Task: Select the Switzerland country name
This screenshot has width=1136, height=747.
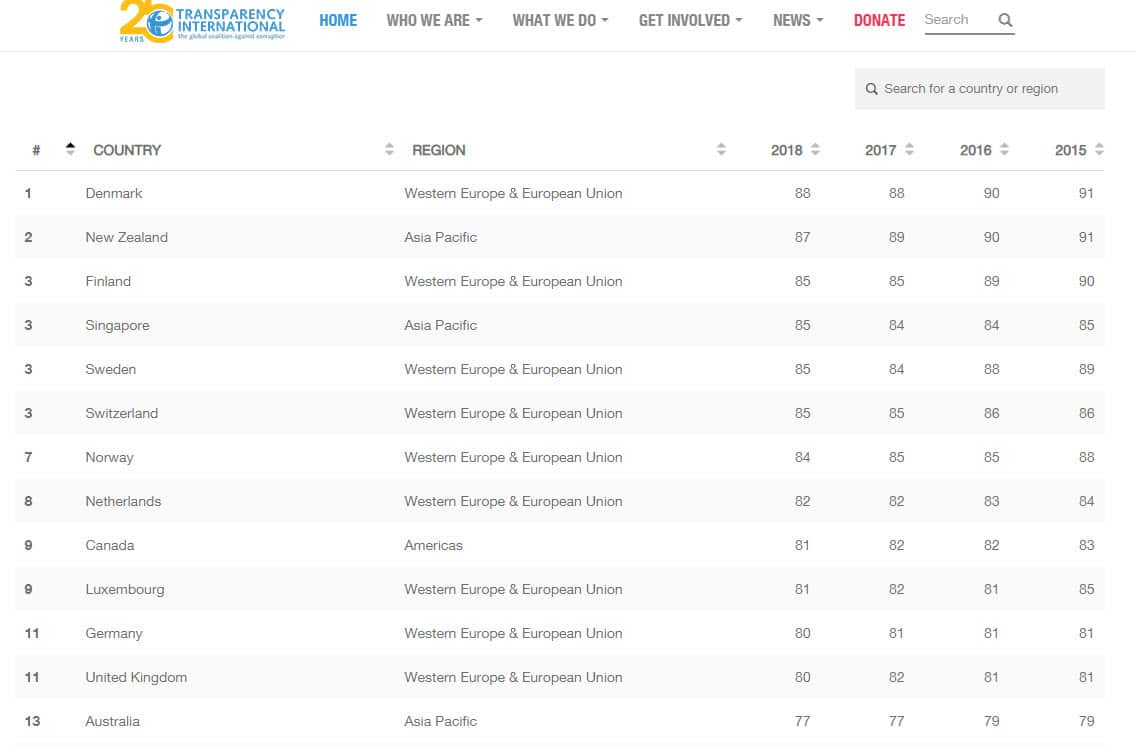Action: tap(121, 413)
